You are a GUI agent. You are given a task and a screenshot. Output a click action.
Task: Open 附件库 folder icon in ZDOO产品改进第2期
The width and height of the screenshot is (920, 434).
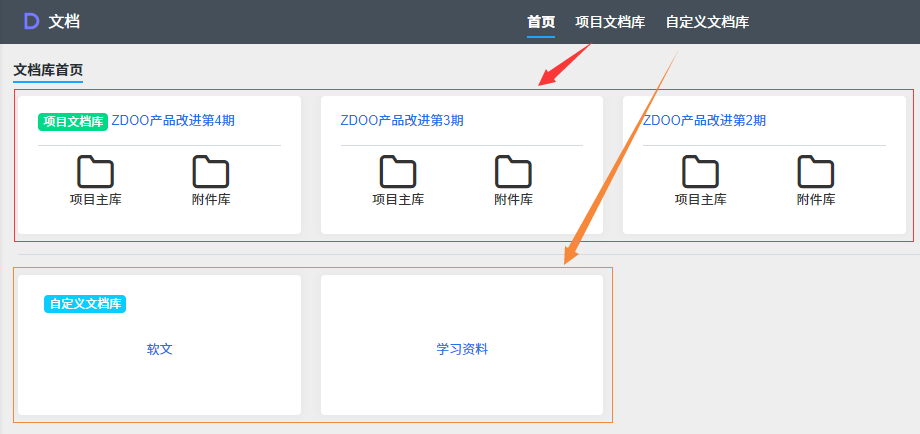[x=815, y=172]
